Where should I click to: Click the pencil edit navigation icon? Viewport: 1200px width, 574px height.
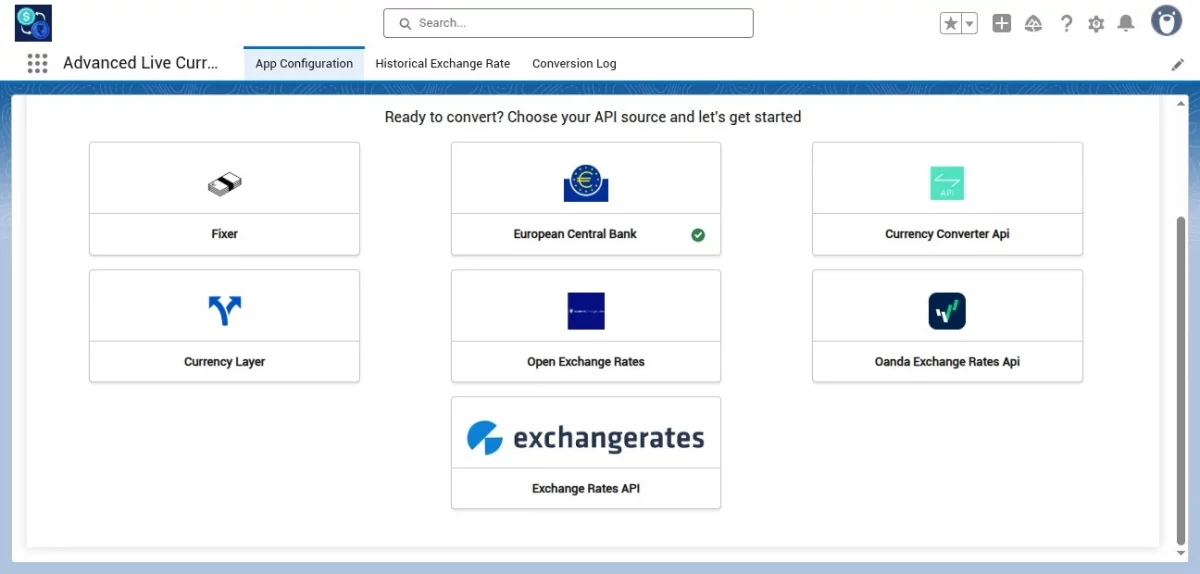tap(1178, 64)
